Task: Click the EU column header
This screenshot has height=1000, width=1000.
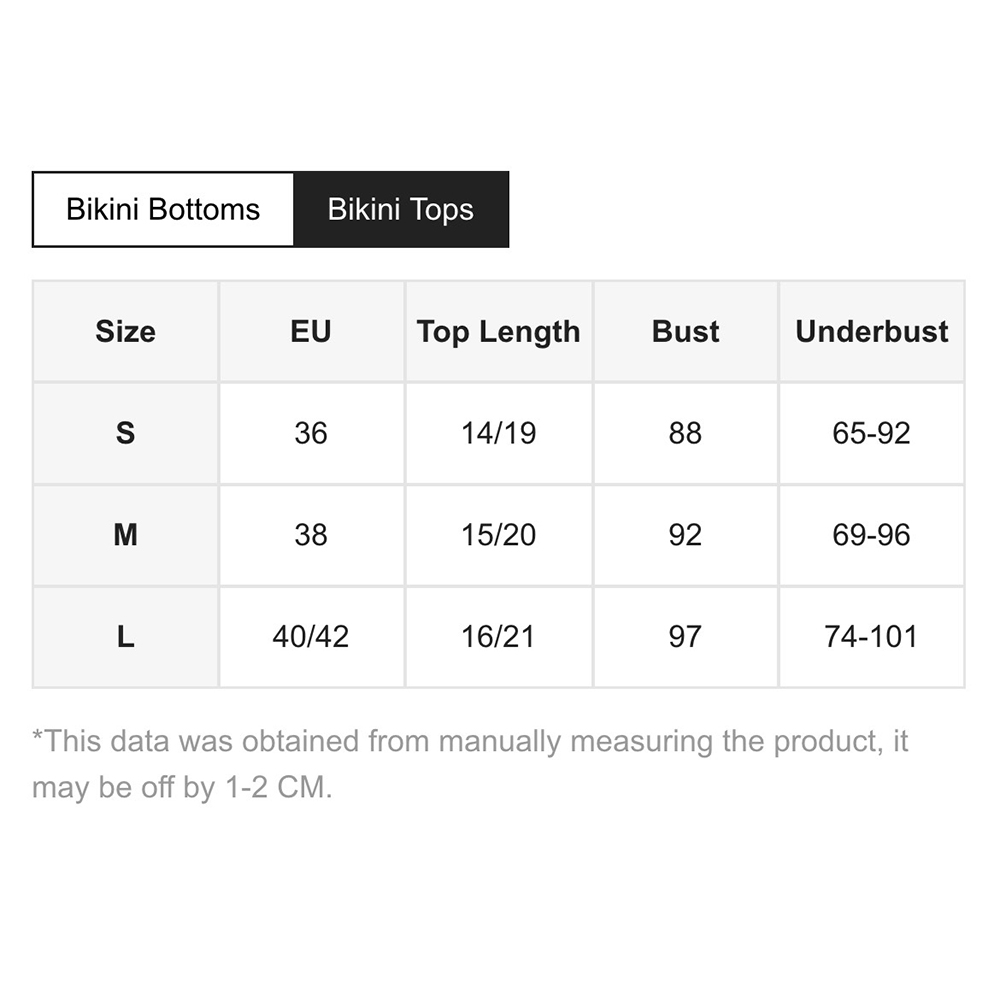Action: [x=311, y=332]
